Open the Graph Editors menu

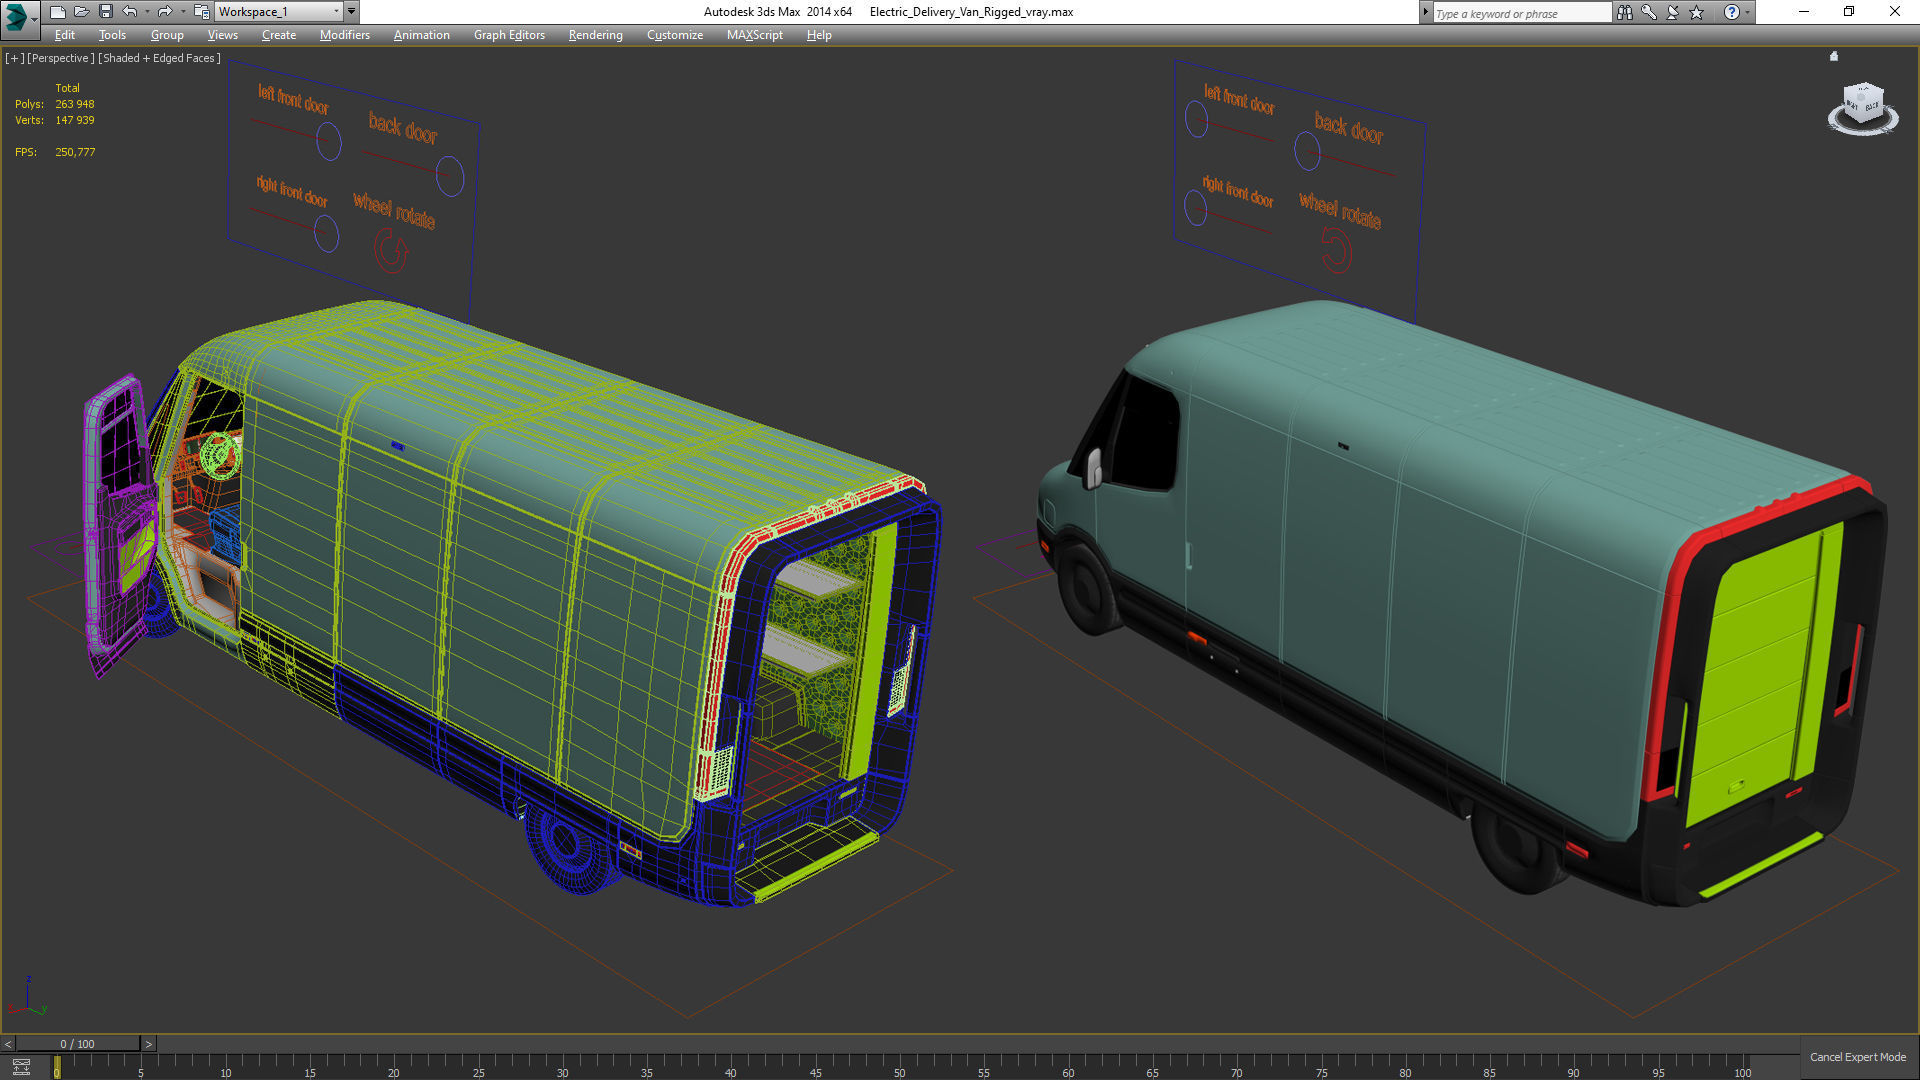coord(509,35)
